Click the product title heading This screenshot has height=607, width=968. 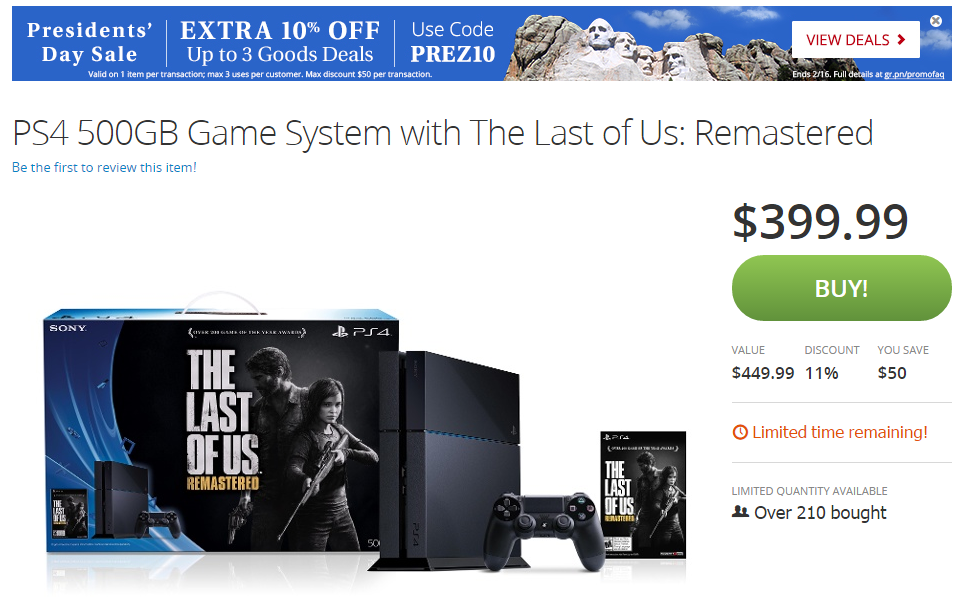443,133
